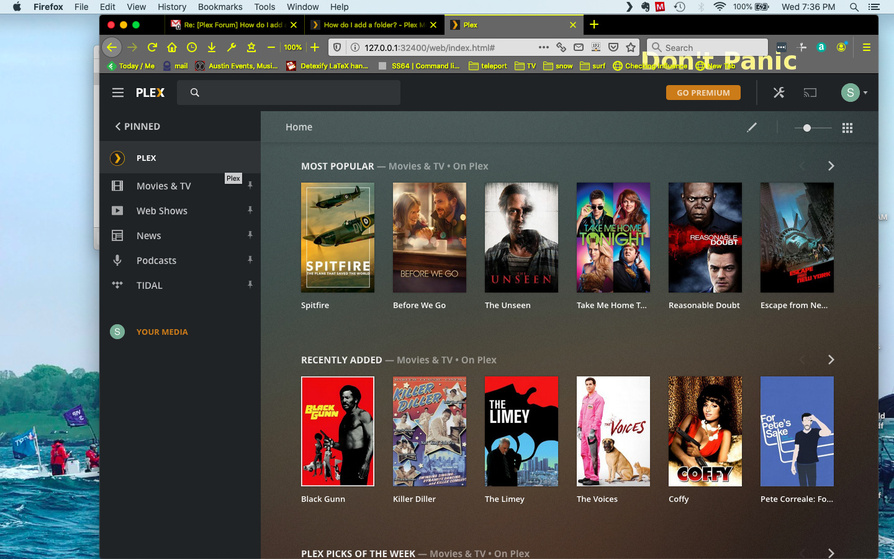Bookmark this page with star icon
Image resolution: width=894 pixels, height=559 pixels.
[x=631, y=47]
